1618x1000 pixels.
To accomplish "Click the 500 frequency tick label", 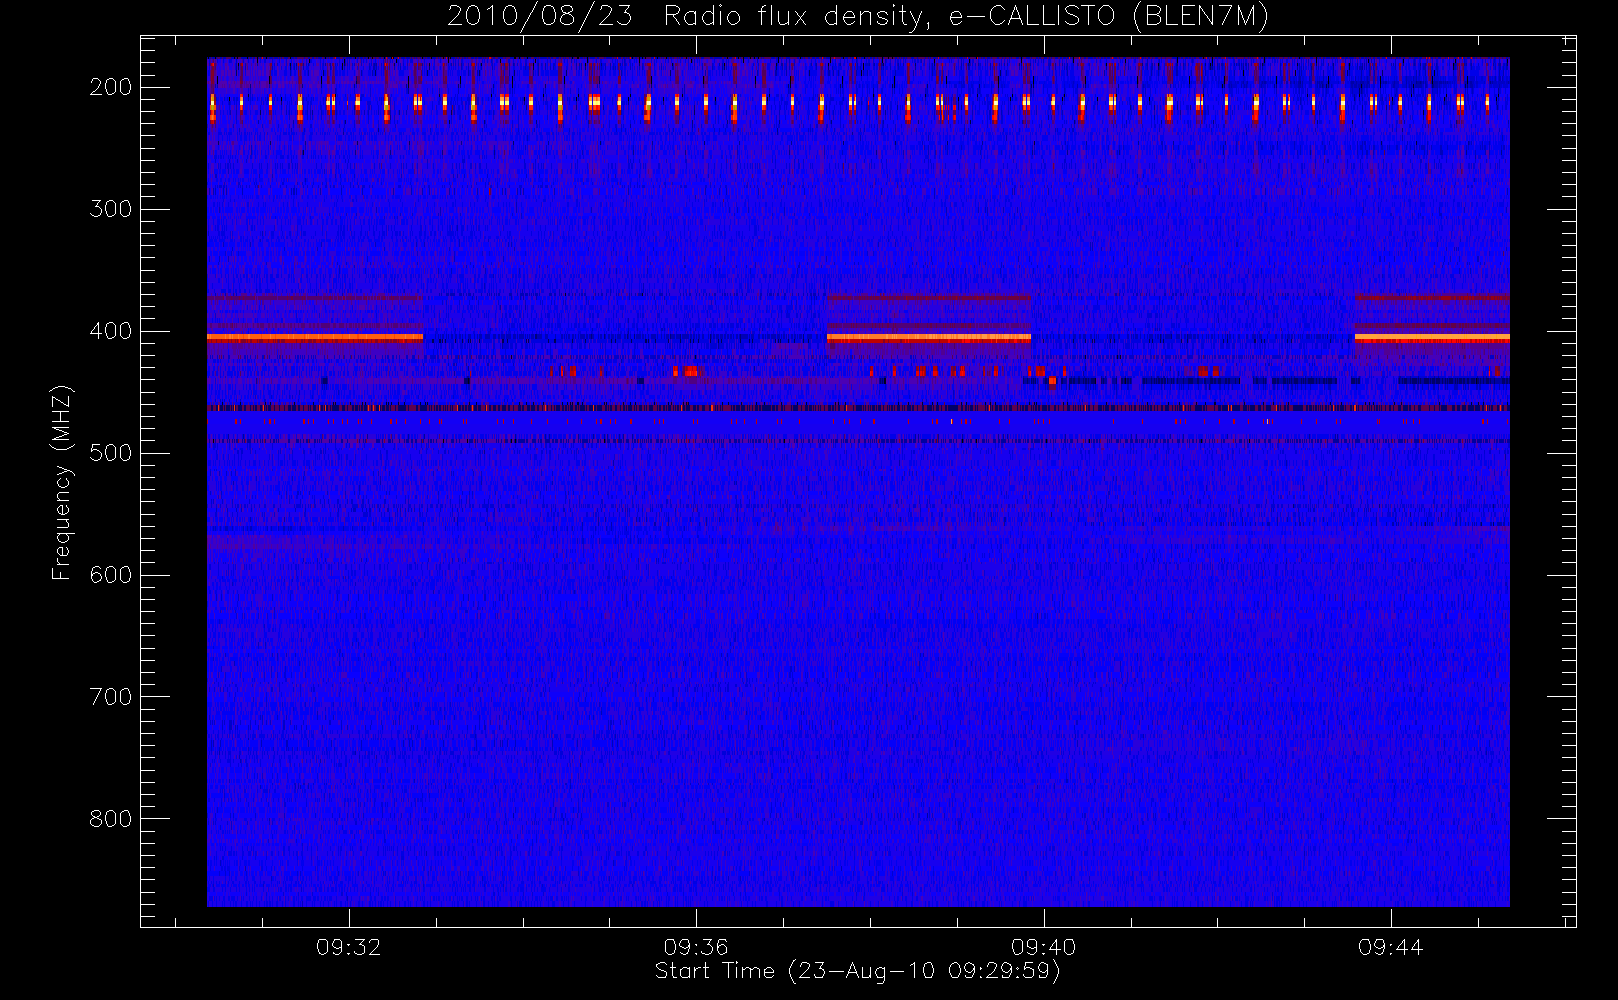I will tap(111, 453).
